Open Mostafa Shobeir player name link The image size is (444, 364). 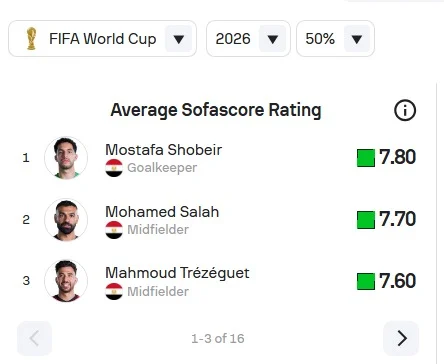click(163, 150)
